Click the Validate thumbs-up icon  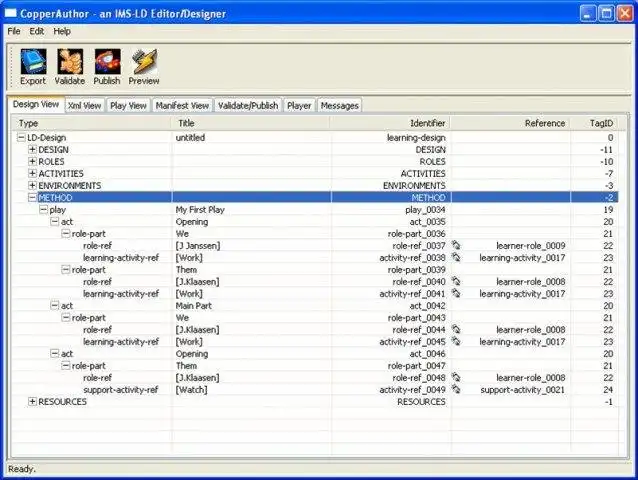coord(70,62)
